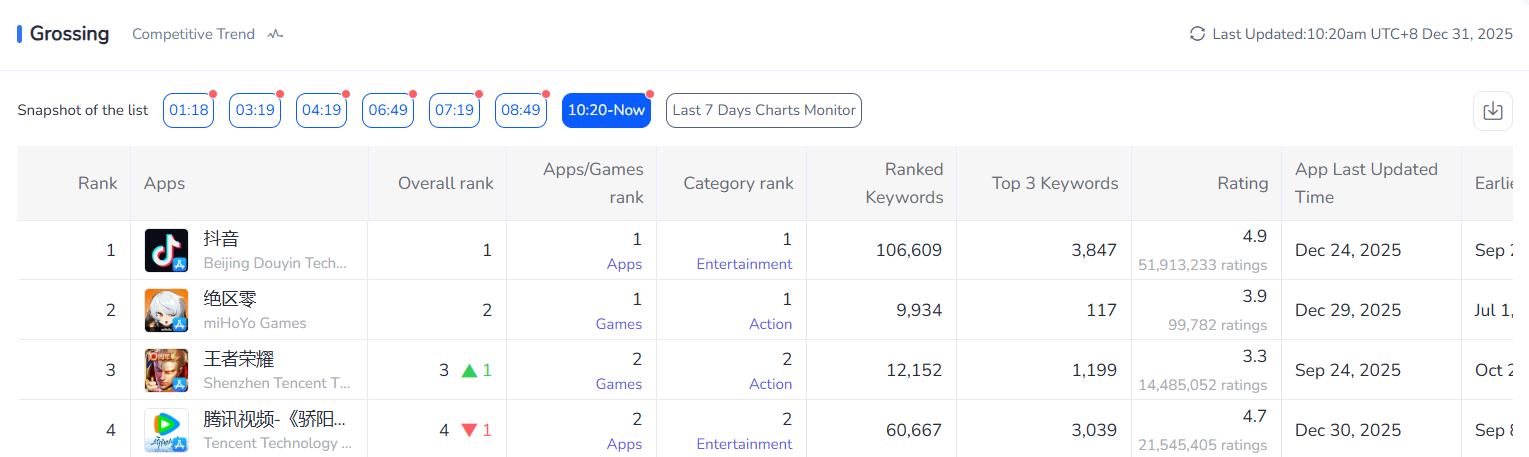Click the 21,545,405 ratings text
The width and height of the screenshot is (1529, 457).
[1202, 445]
